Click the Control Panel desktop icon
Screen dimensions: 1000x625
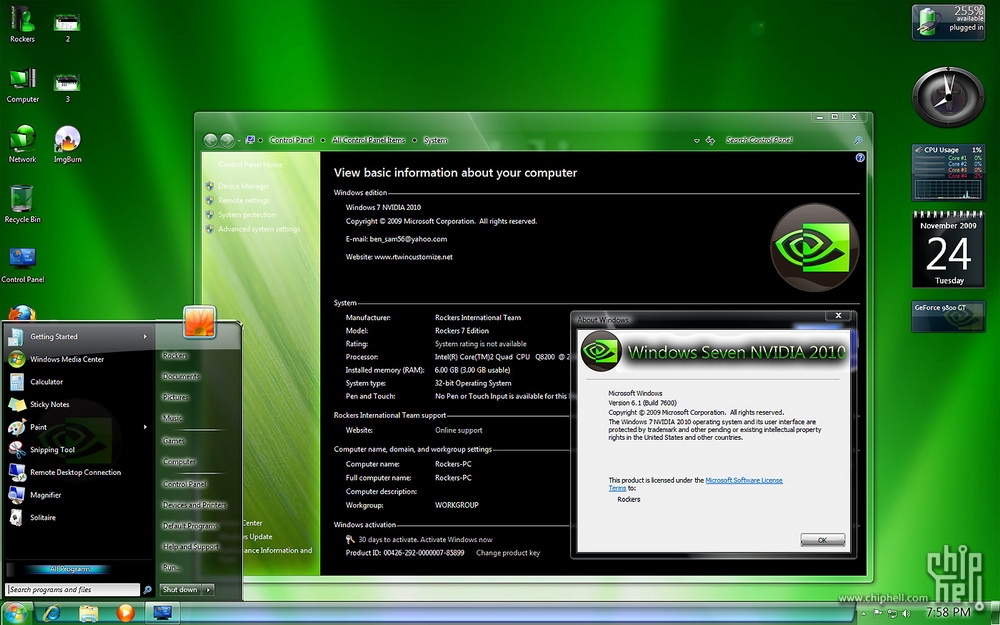(x=22, y=264)
